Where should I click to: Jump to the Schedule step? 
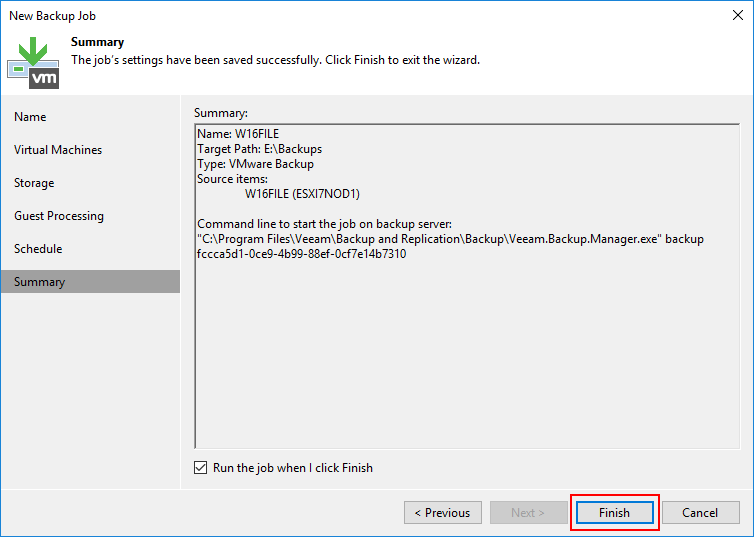(x=38, y=249)
